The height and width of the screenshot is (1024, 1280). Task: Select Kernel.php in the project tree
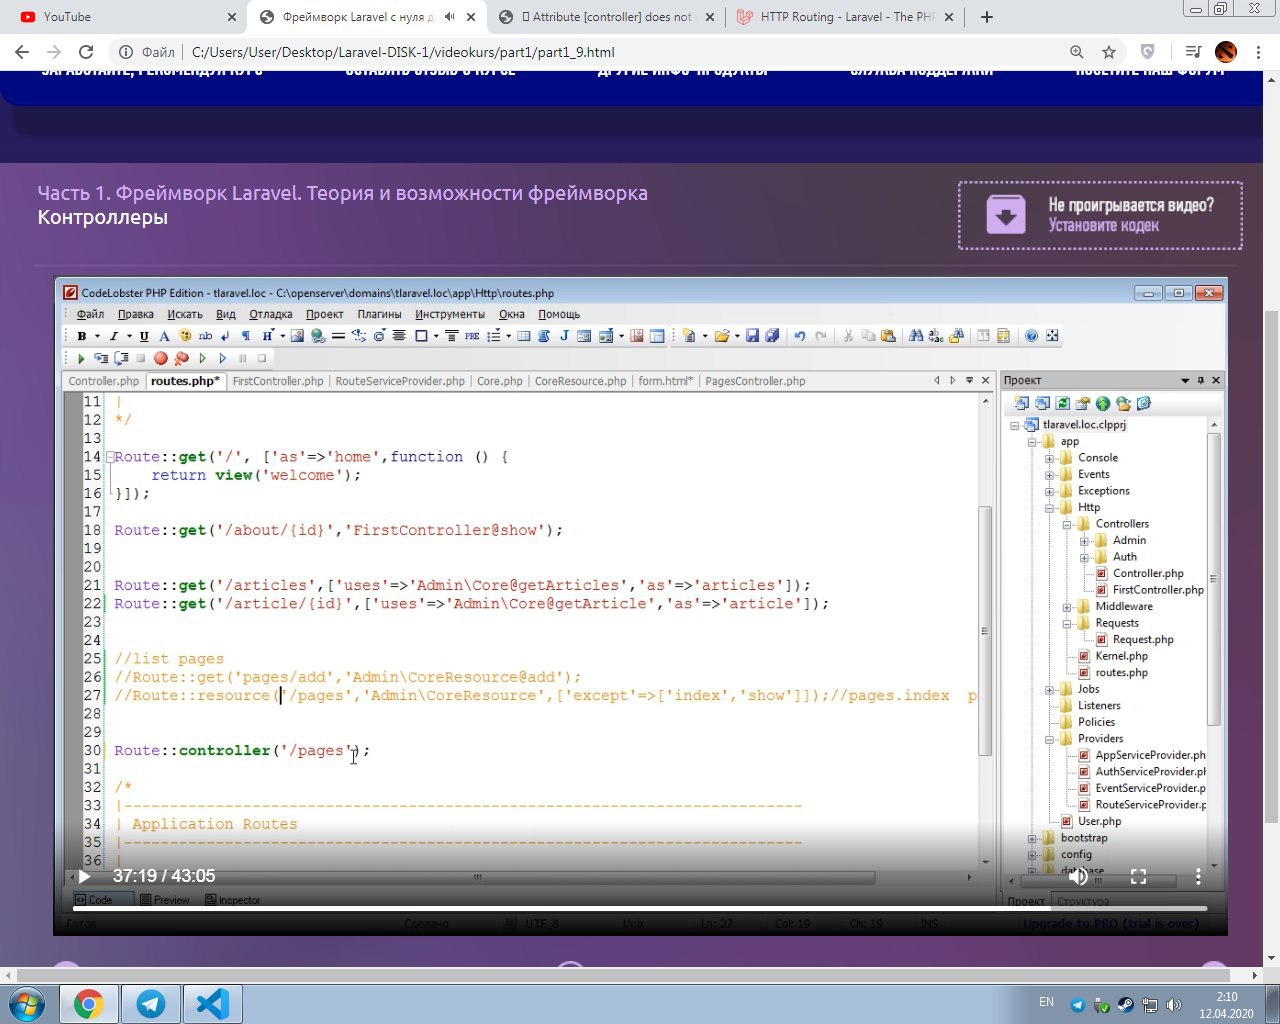click(x=1121, y=656)
